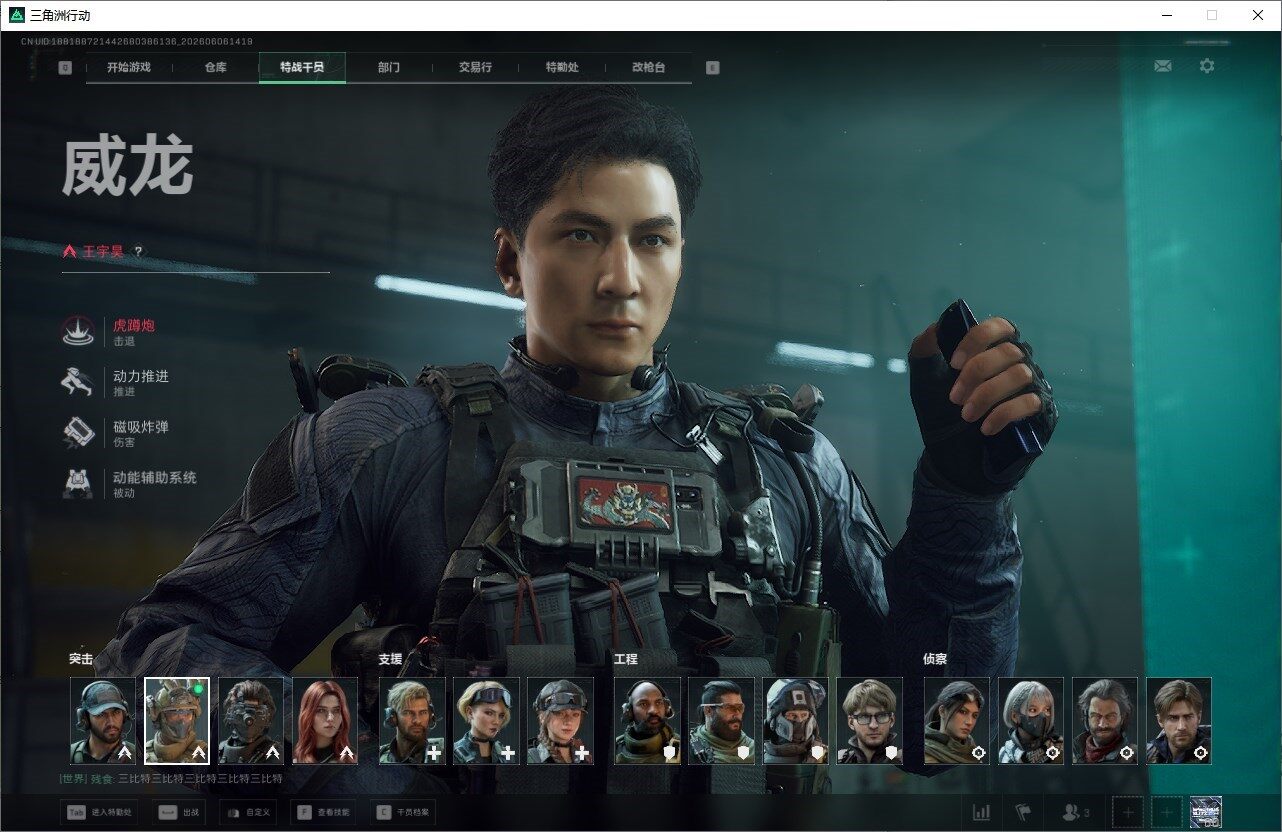Viewport: 1282px width, 832px height.
Task: Click the first empty squad slot plus
Action: (x=1128, y=812)
